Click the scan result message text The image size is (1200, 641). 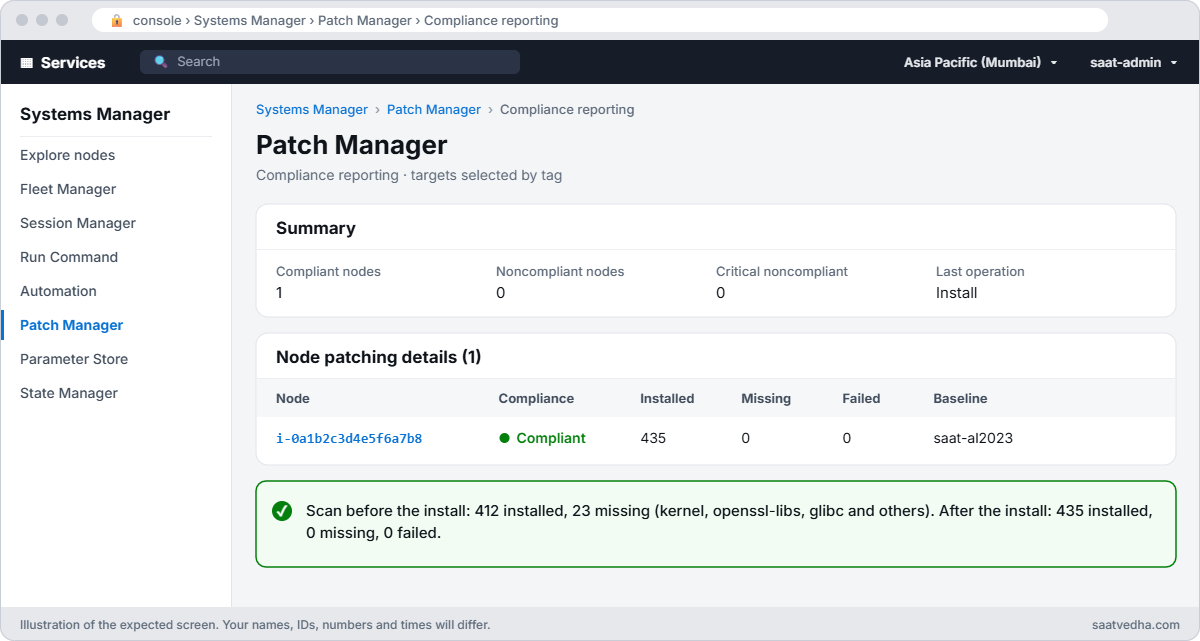(x=729, y=522)
